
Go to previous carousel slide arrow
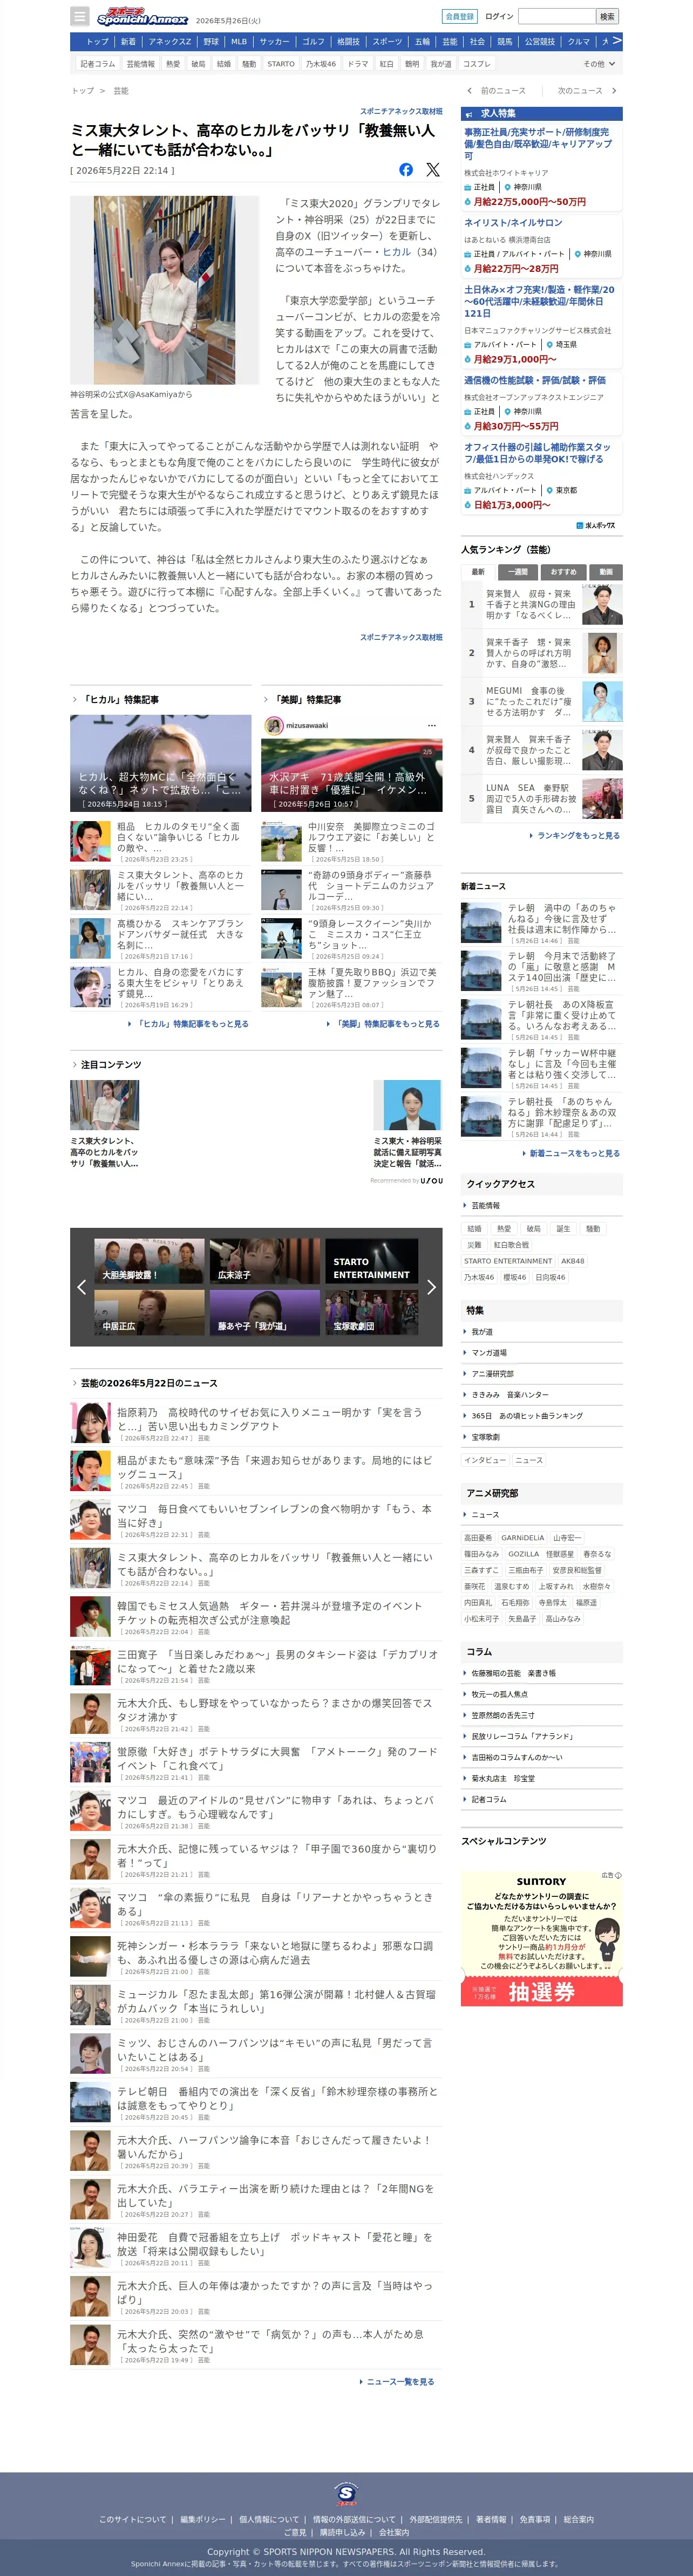click(81, 1287)
